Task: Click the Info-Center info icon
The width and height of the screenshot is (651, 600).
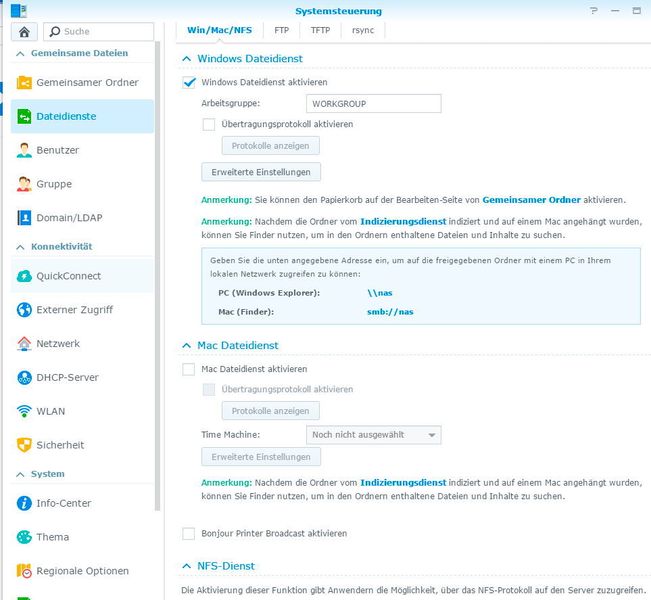Action: [x=24, y=503]
